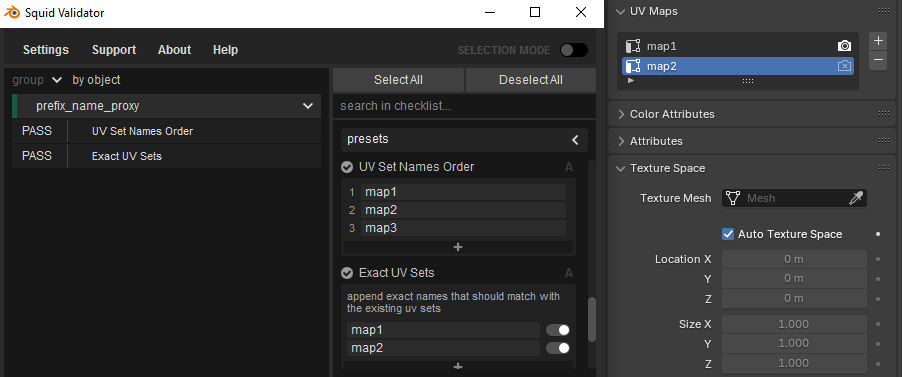Add a name row under Exact UV Sets list

click(x=458, y=365)
